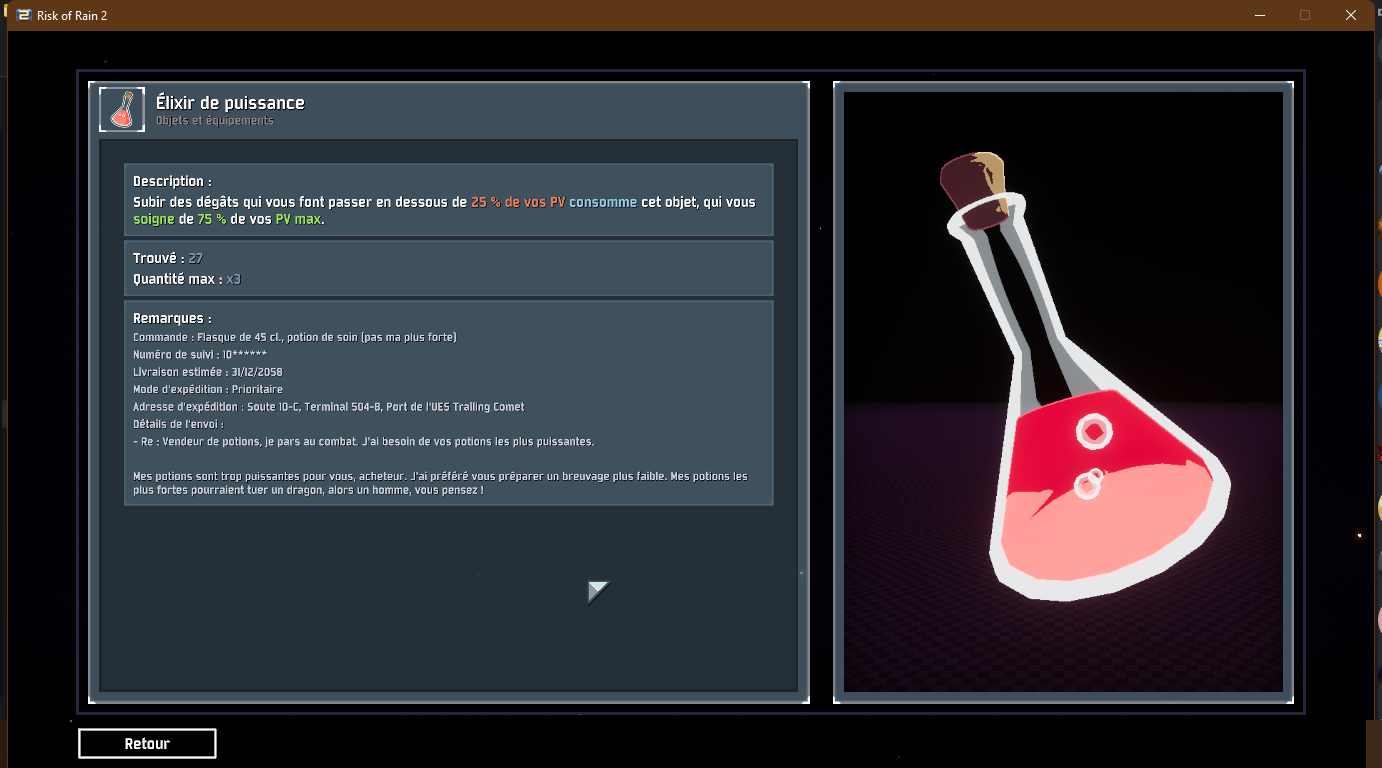Minimize the Risk of Rain 2 window

(1258, 15)
